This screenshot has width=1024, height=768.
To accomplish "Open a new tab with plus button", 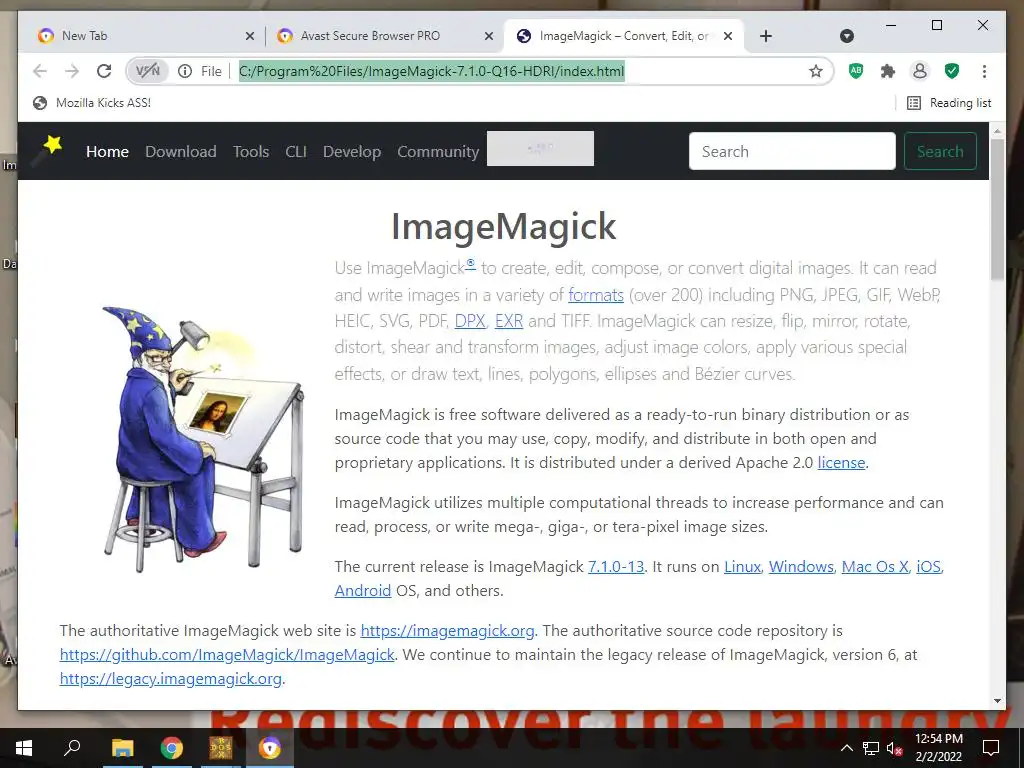I will pyautogui.click(x=766, y=36).
